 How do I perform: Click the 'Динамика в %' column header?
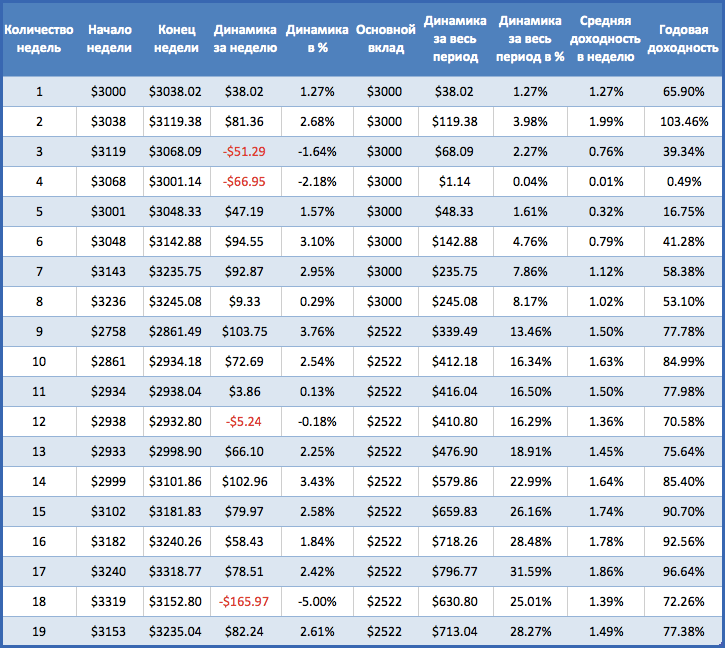317,38
